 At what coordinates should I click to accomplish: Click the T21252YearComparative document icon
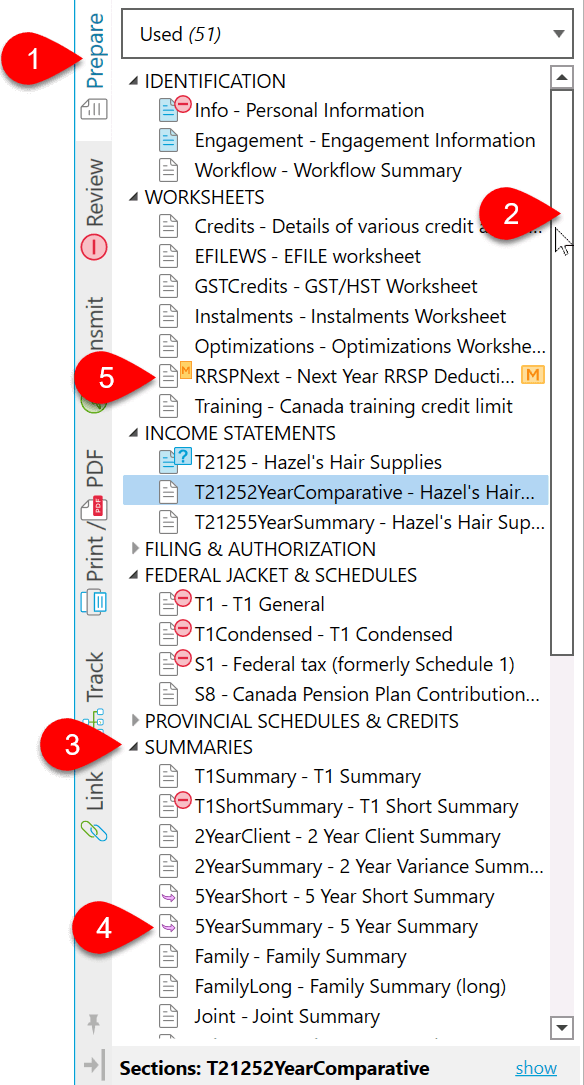[x=170, y=491]
